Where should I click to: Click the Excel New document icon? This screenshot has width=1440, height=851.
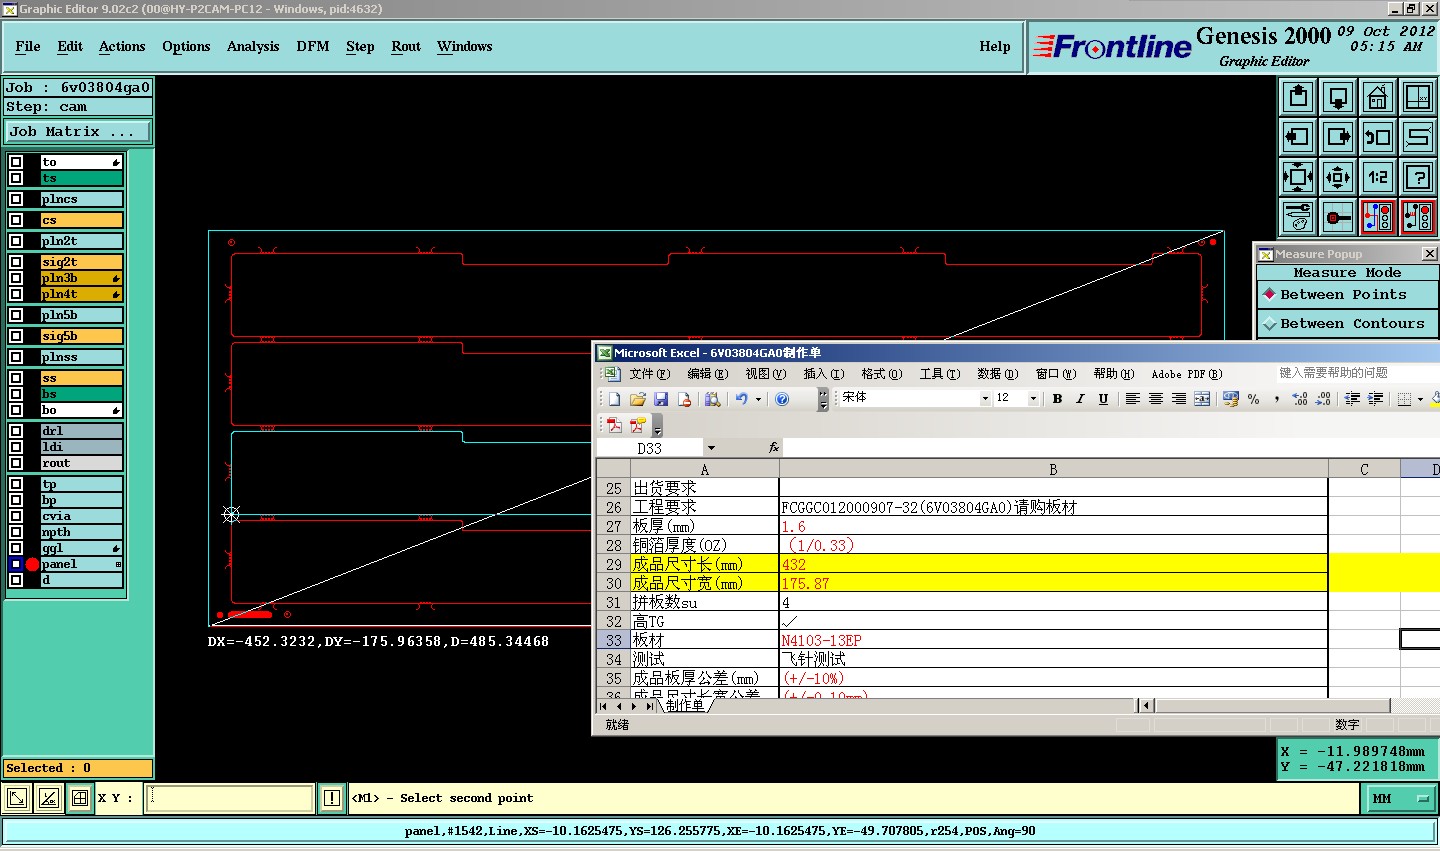pyautogui.click(x=614, y=399)
